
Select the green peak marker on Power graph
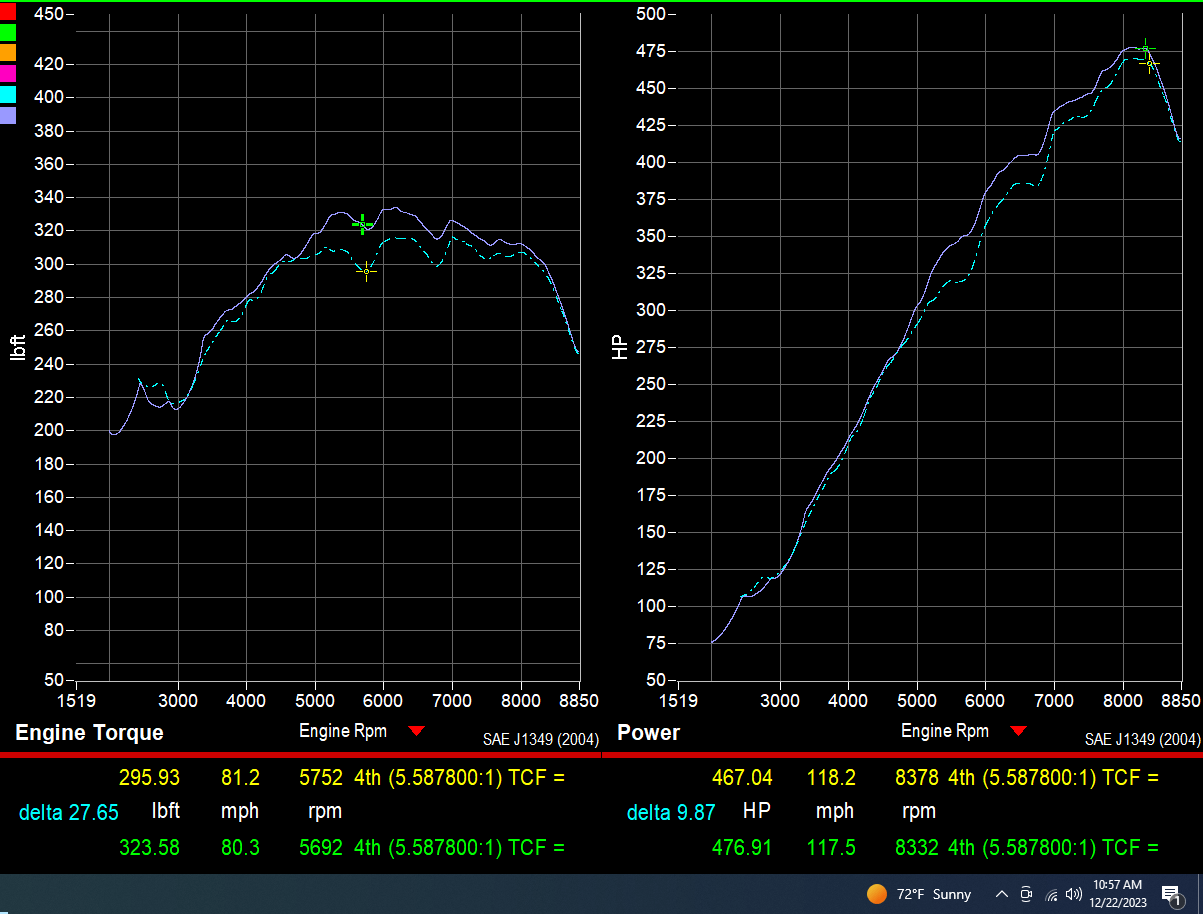click(1145, 49)
